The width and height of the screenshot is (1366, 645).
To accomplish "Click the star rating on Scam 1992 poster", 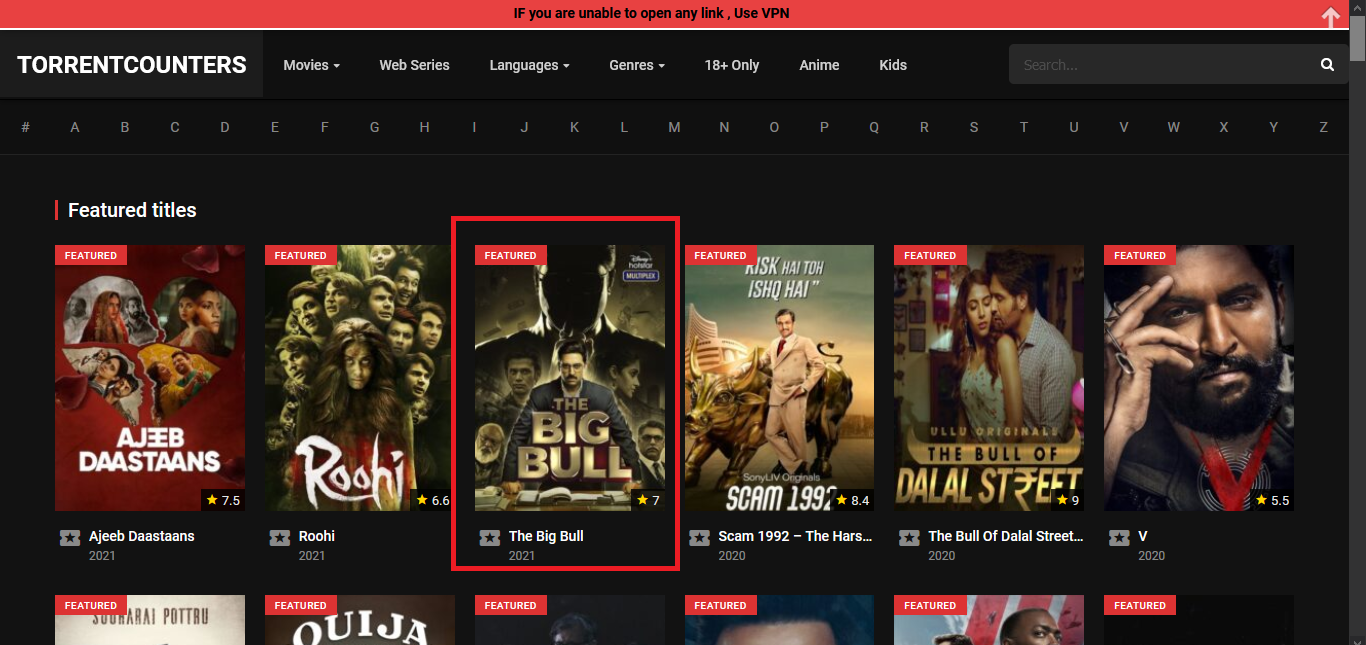I will (x=853, y=500).
